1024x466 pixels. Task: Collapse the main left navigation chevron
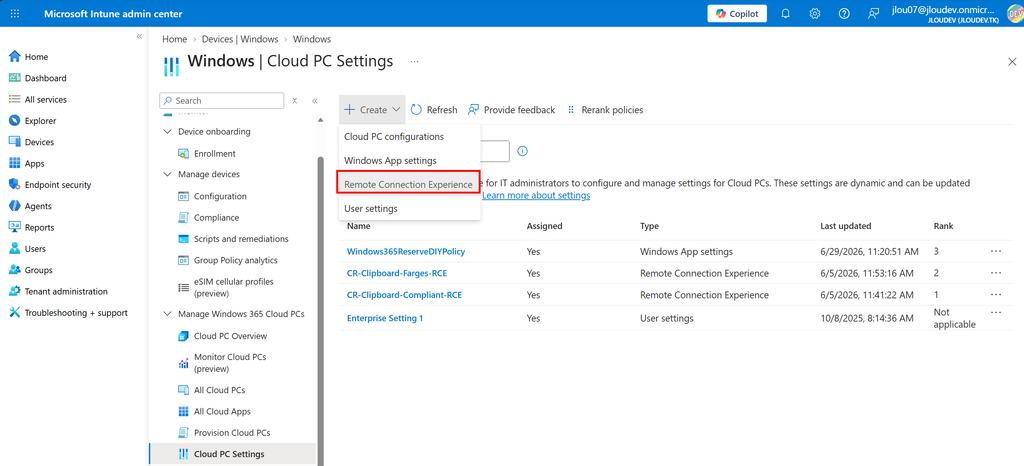click(x=139, y=37)
